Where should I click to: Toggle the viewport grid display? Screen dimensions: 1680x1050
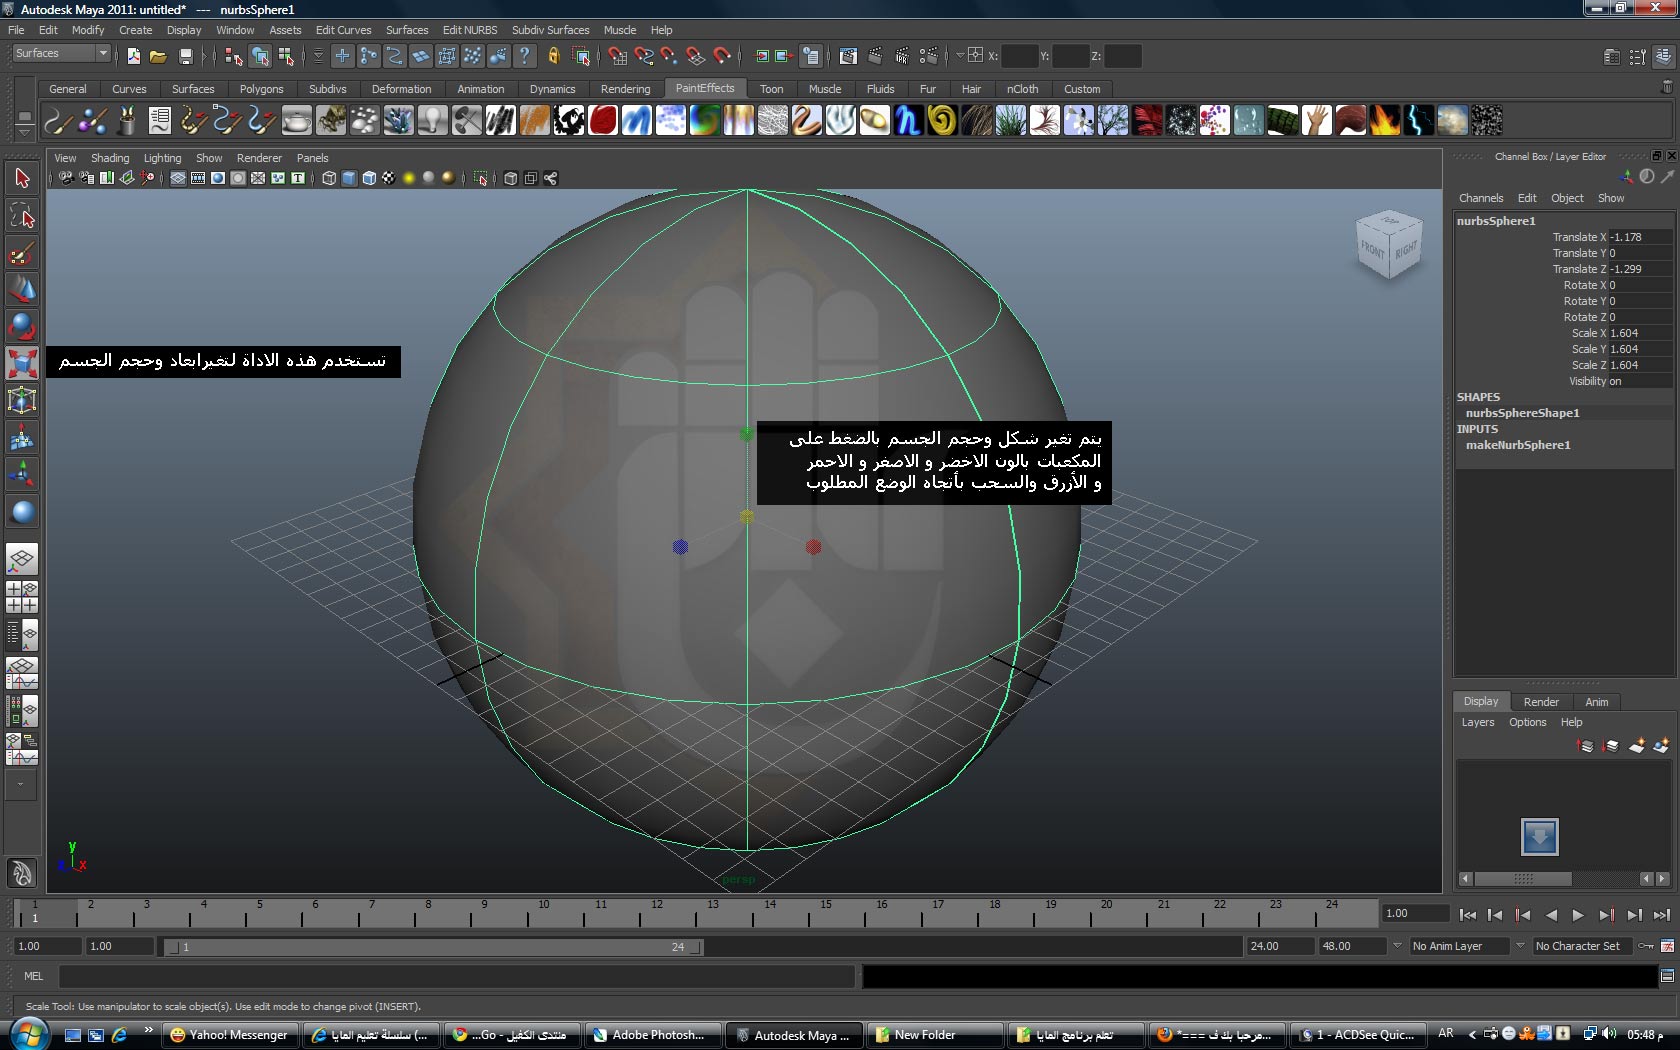pyautogui.click(x=178, y=178)
